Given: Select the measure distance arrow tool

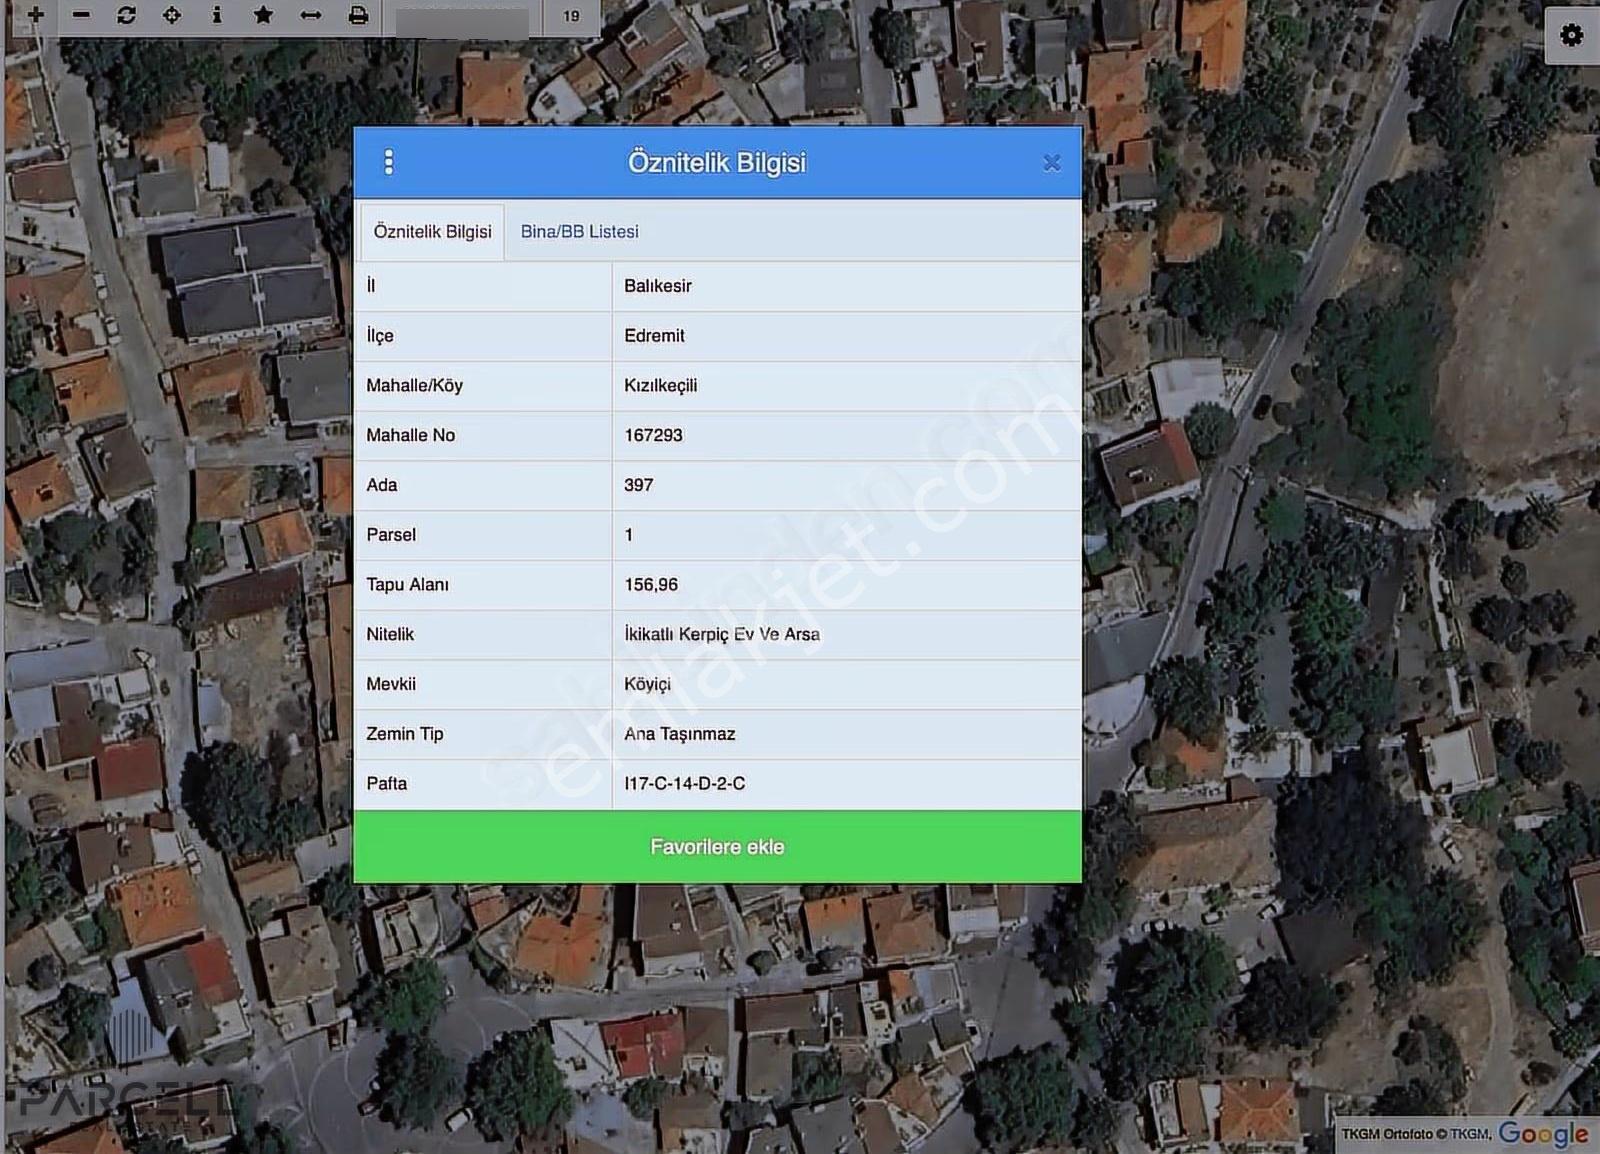Looking at the screenshot, I should point(311,15).
